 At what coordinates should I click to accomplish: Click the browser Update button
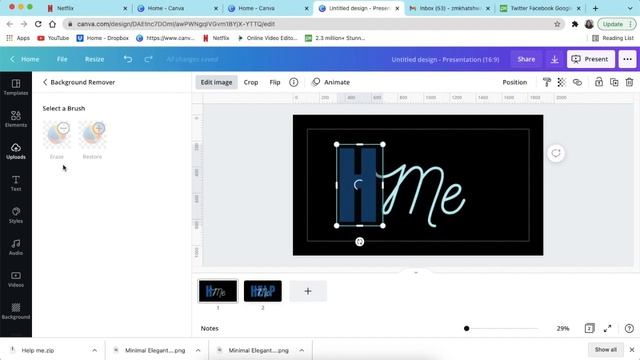[616, 24]
